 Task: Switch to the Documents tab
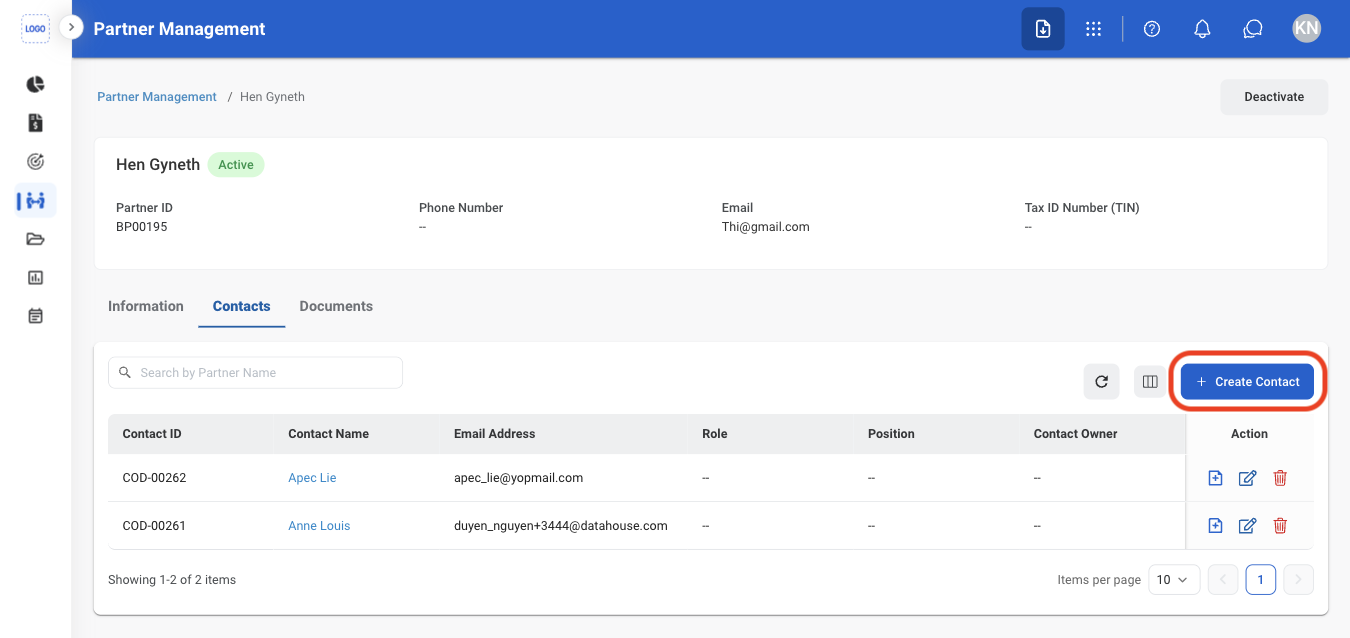(336, 306)
